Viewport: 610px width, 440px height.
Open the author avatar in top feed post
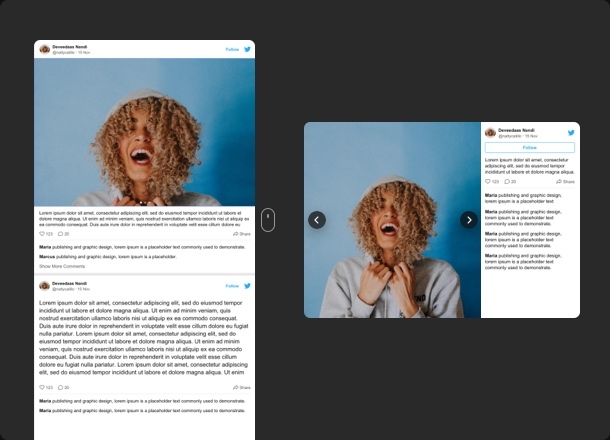[45, 48]
